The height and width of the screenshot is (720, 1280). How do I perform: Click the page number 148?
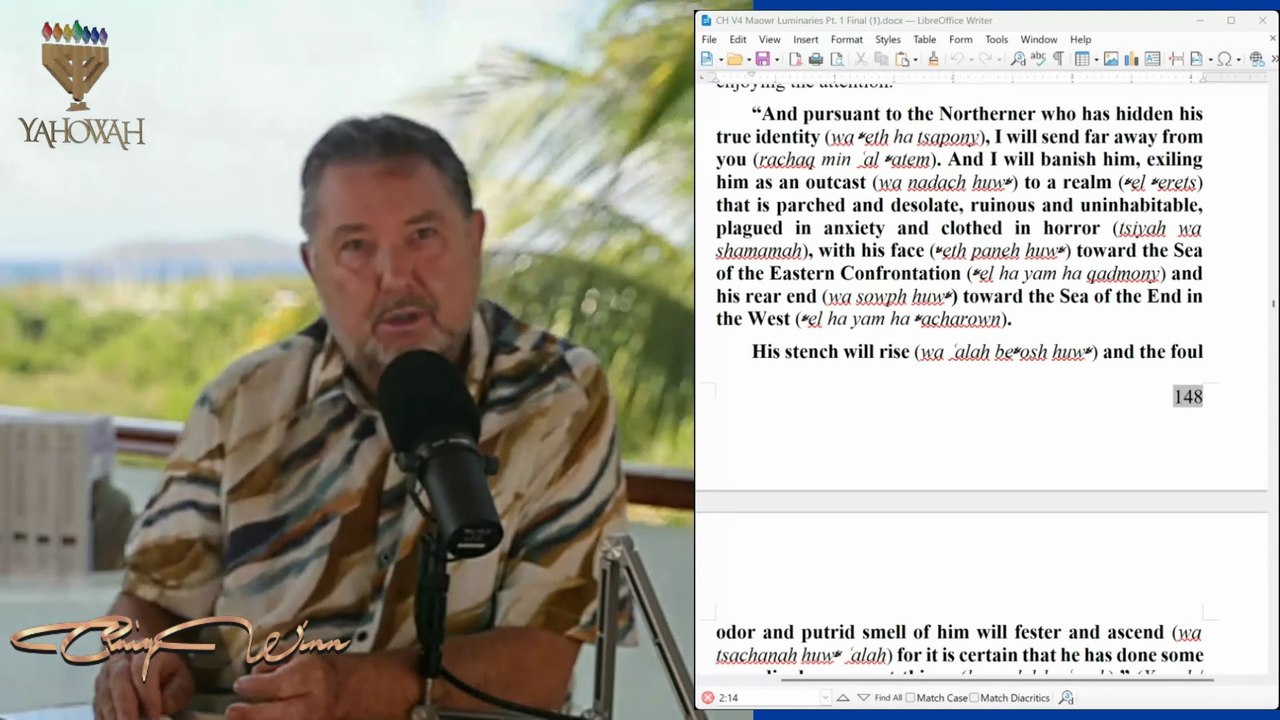tap(1188, 397)
